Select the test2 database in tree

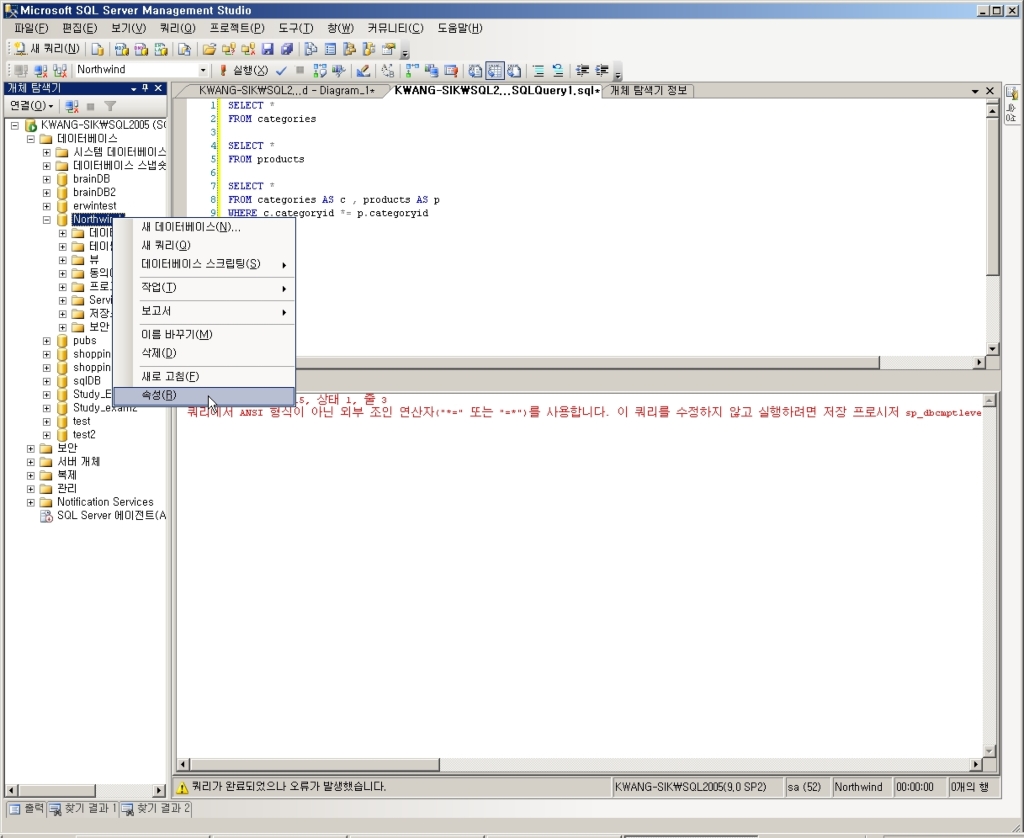84,435
